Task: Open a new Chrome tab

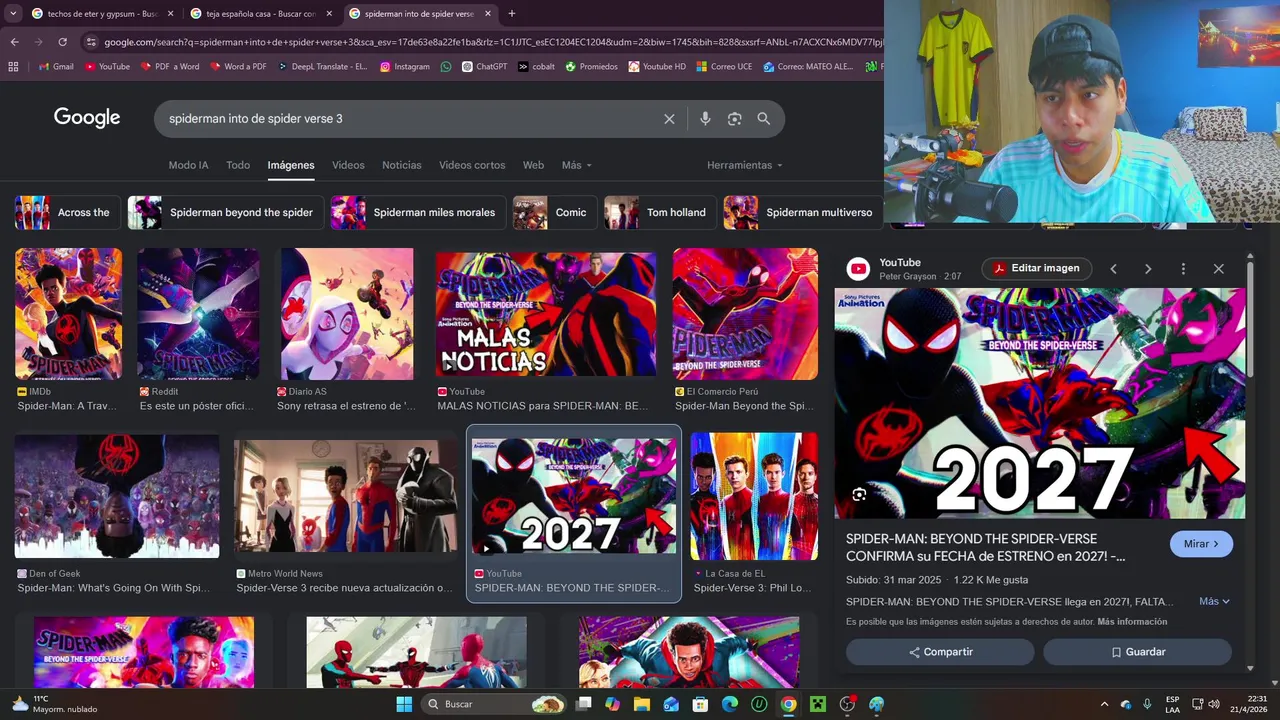Action: 512,14
